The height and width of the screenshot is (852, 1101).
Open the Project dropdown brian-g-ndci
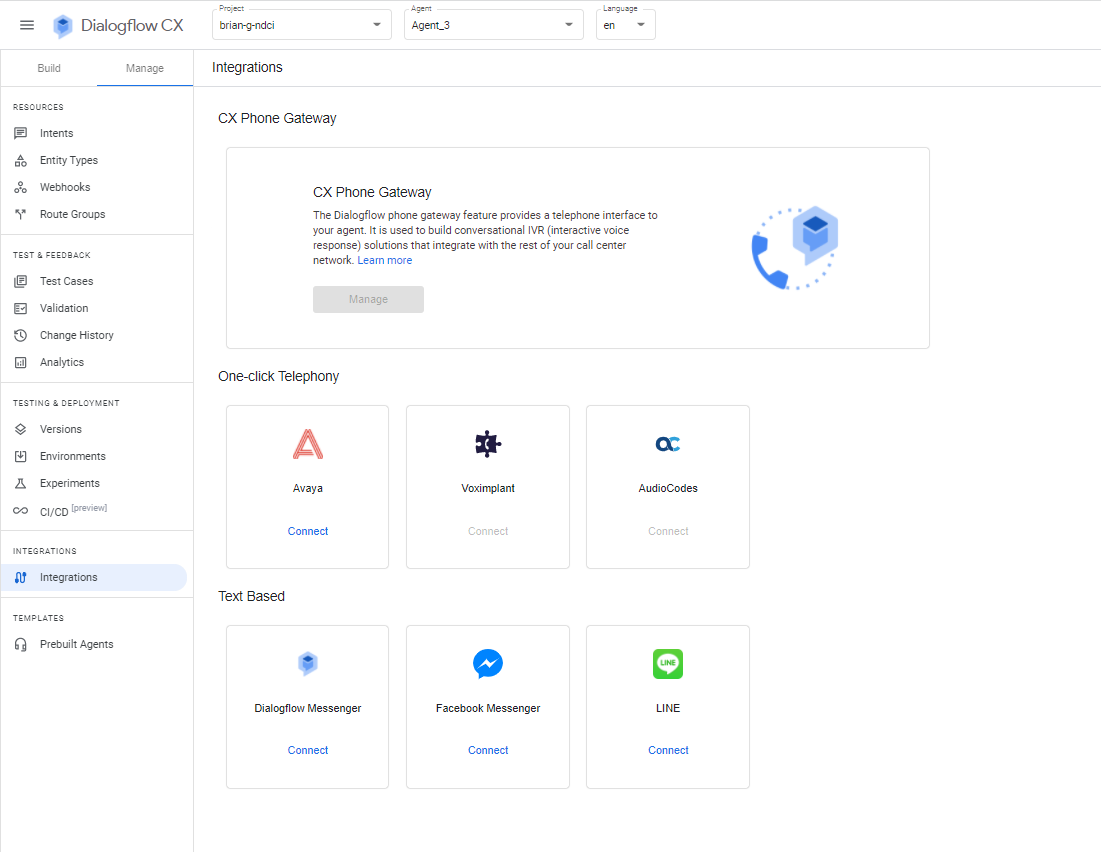point(302,25)
